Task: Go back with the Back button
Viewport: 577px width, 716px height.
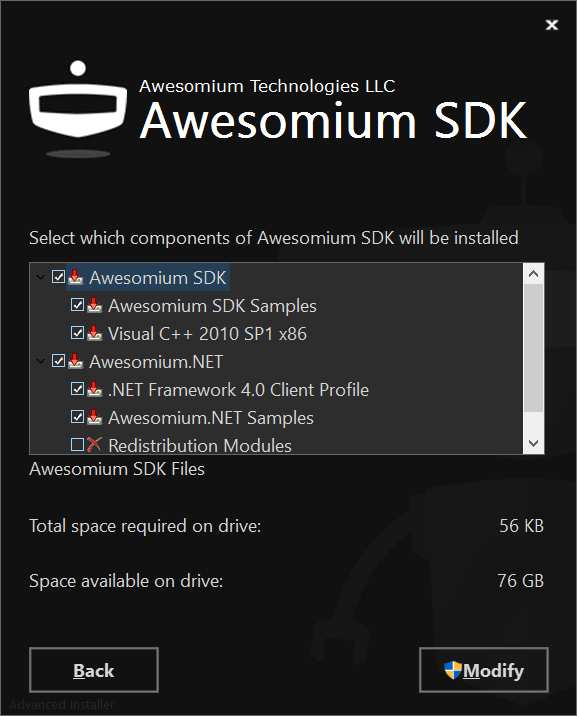Action: pos(94,670)
